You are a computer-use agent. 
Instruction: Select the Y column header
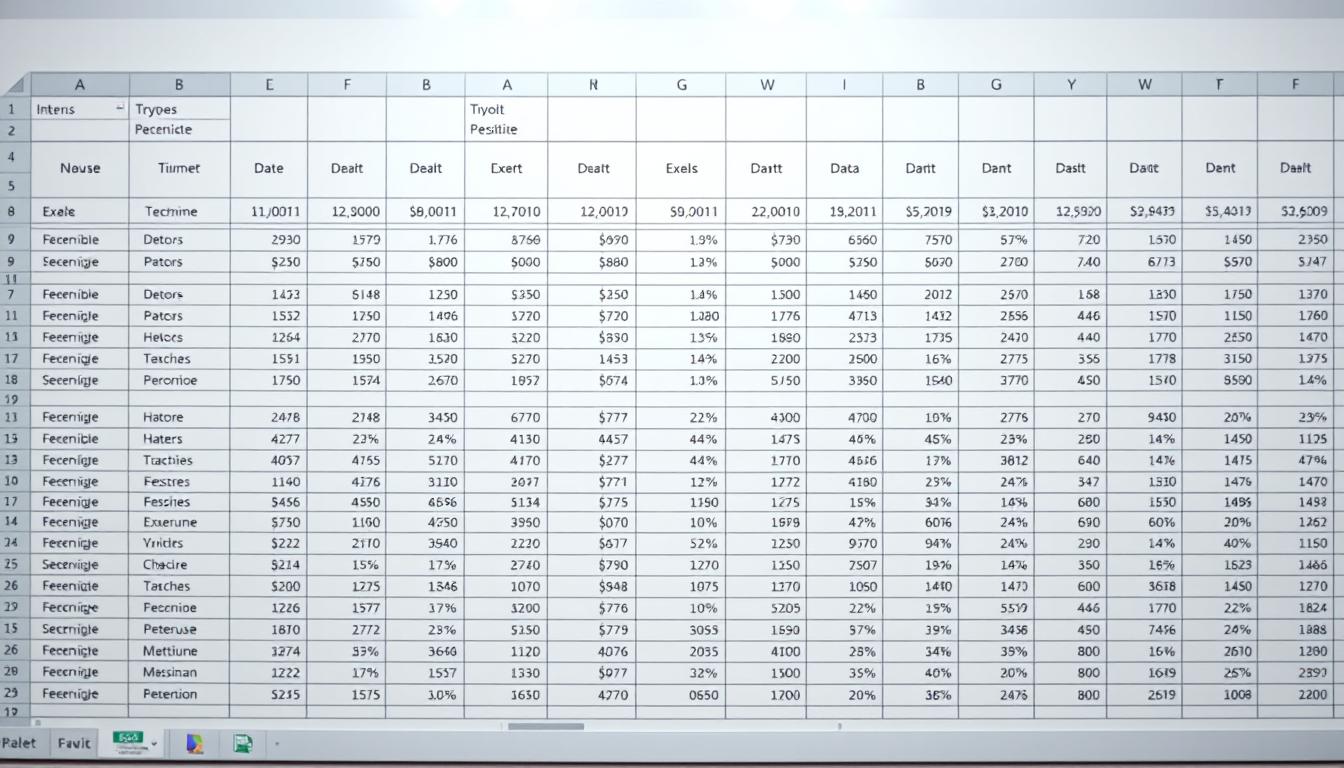1071,84
